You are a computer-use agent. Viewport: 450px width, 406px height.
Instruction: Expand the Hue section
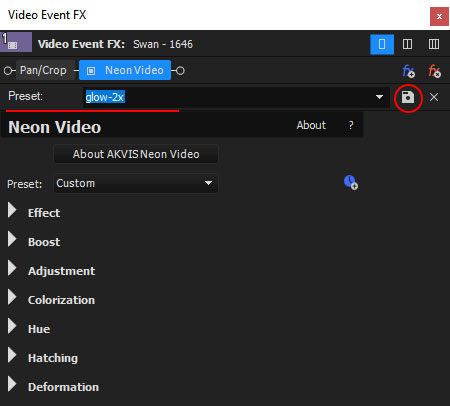point(12,326)
